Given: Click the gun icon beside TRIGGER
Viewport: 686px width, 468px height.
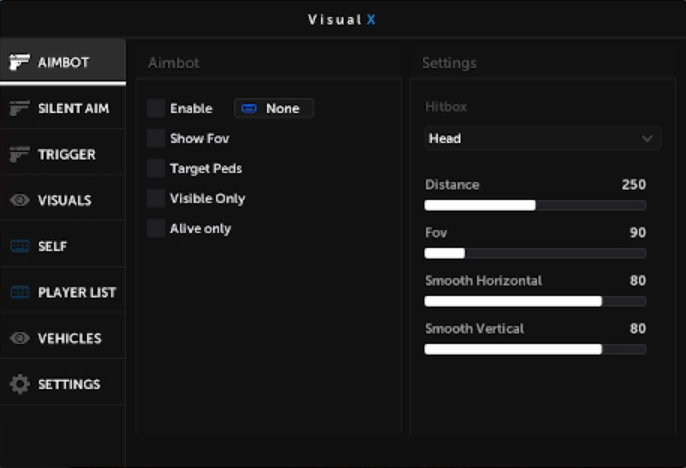Looking at the screenshot, I should click(x=20, y=154).
